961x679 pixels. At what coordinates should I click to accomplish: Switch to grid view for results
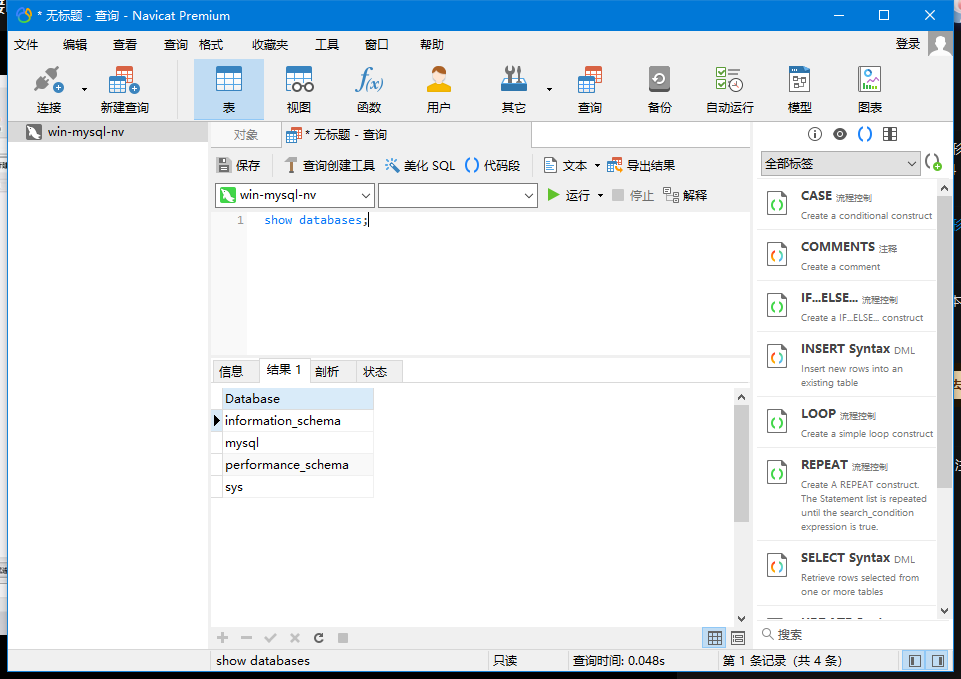click(715, 638)
